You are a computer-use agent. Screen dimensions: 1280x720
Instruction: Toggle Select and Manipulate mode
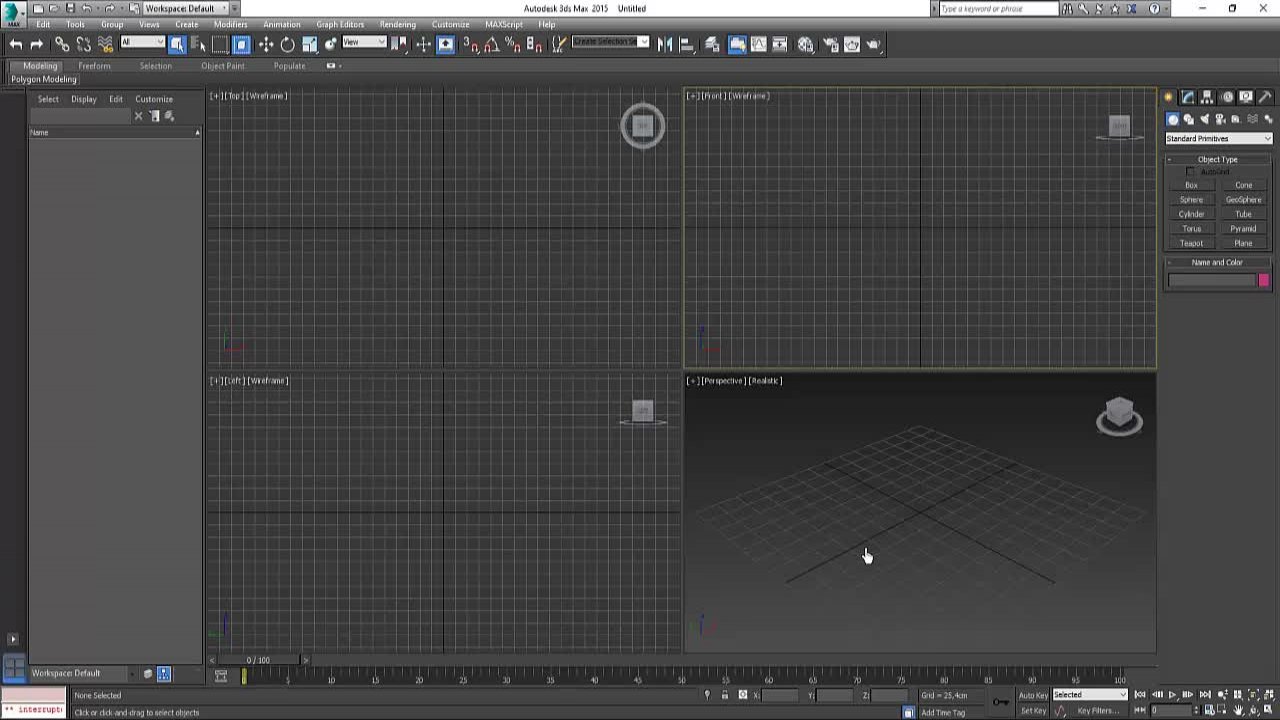(424, 44)
